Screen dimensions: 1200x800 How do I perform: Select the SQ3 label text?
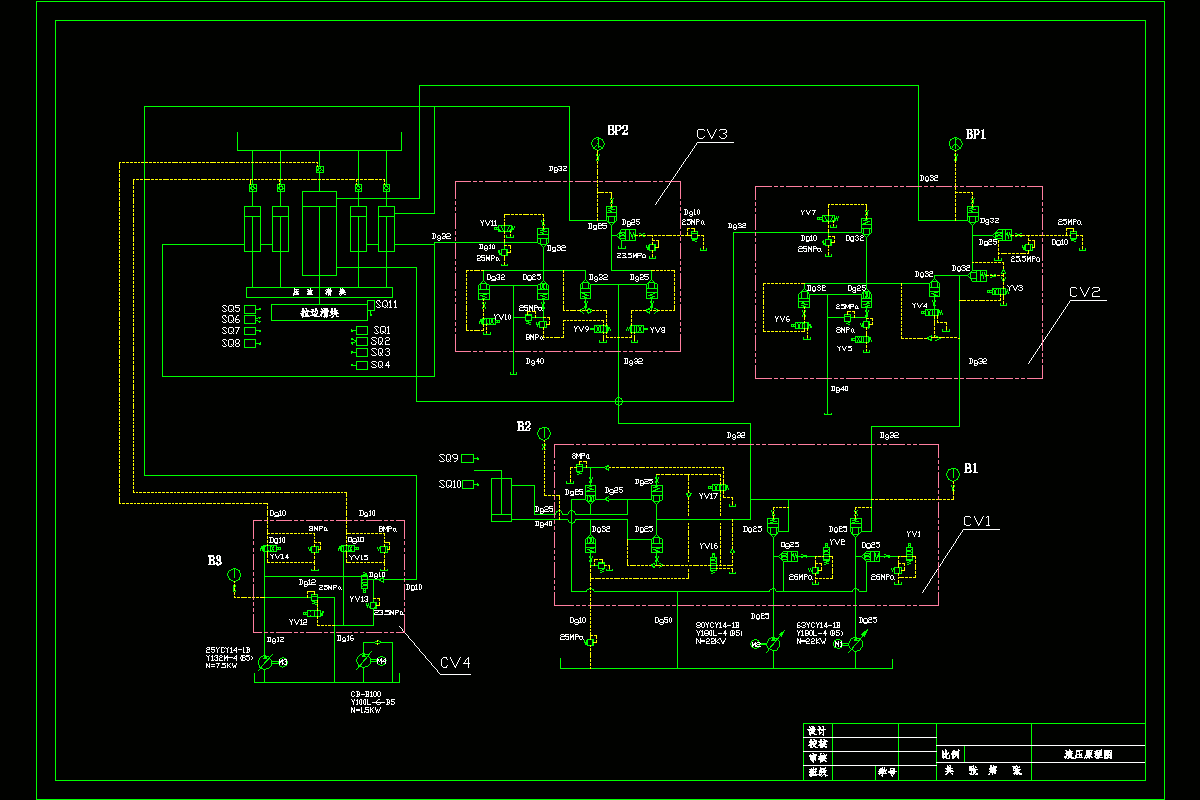(x=381, y=353)
